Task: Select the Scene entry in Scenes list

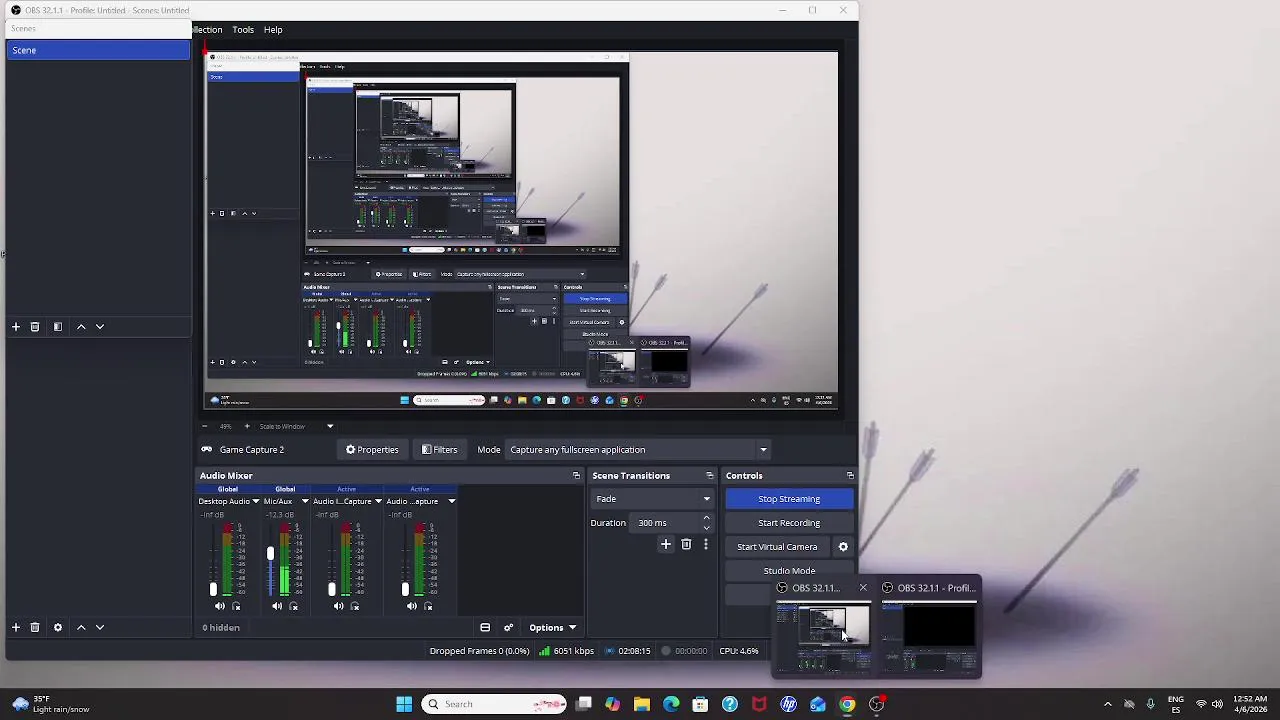Action: [98, 50]
